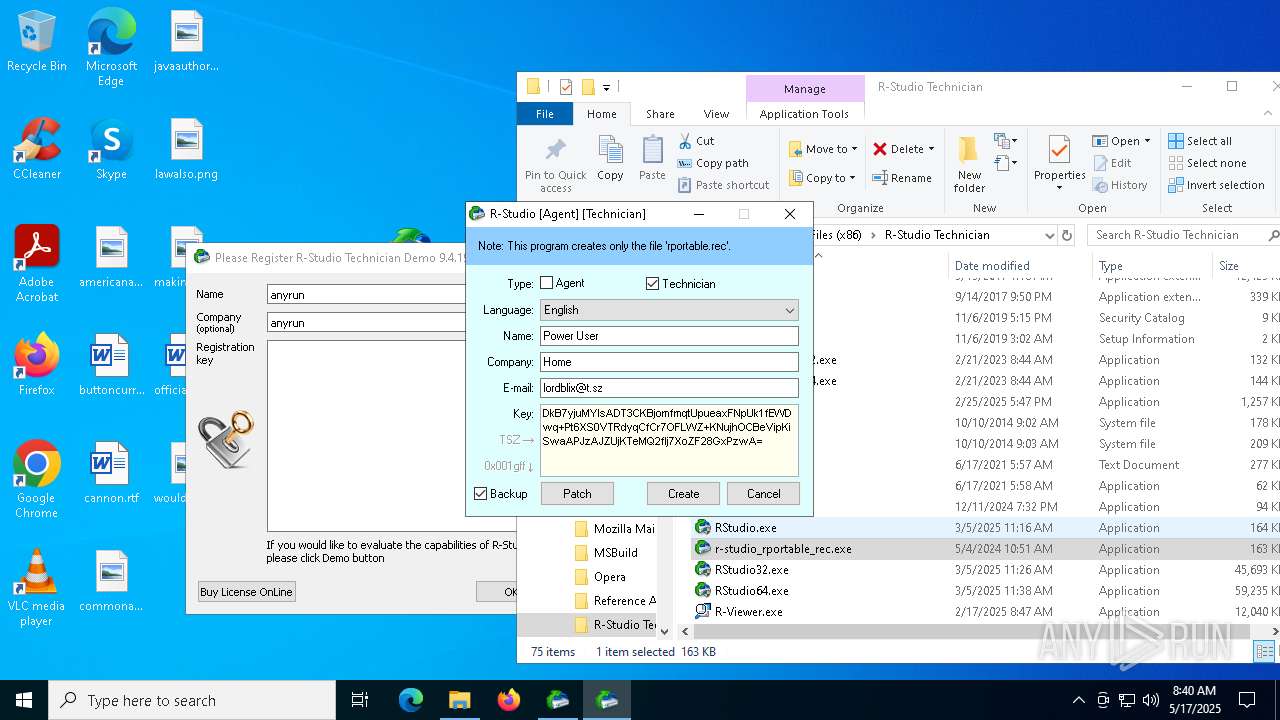Switch to the View ribbon tab
Viewport: 1280px width, 720px height.
coord(716,114)
